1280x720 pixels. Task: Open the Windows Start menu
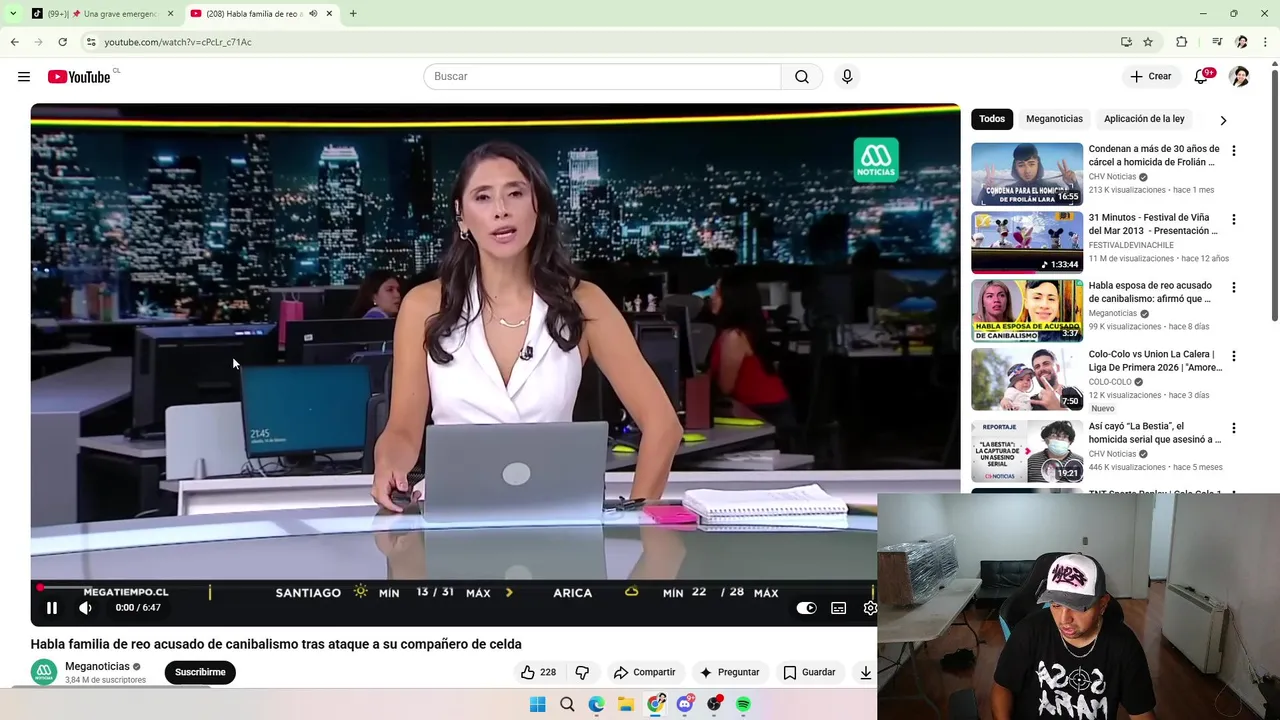pyautogui.click(x=537, y=704)
